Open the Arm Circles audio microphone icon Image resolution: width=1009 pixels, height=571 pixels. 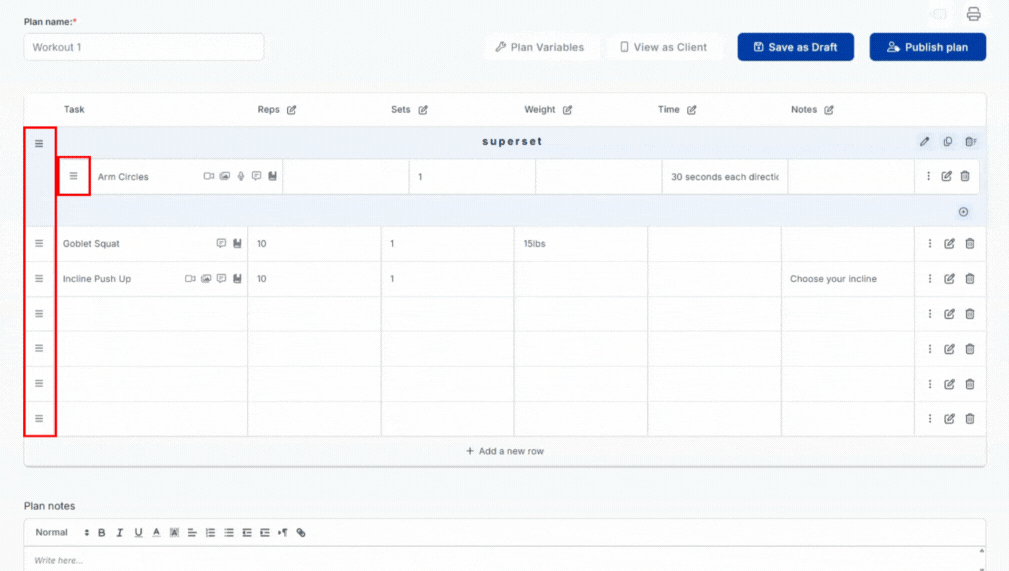[x=241, y=176]
